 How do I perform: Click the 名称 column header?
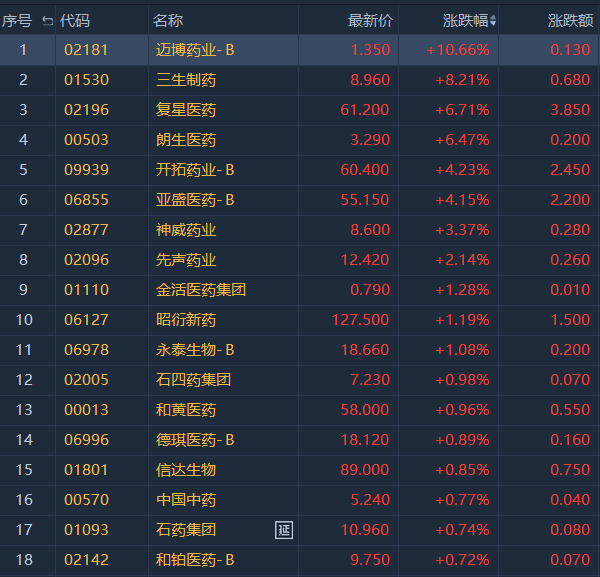(x=168, y=20)
